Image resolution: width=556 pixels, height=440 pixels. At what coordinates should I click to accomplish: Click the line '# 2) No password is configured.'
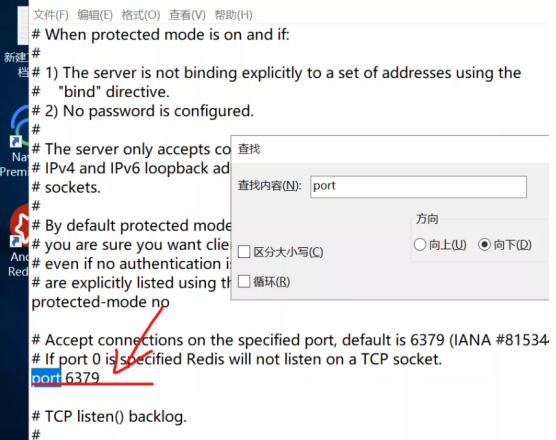click(x=143, y=111)
